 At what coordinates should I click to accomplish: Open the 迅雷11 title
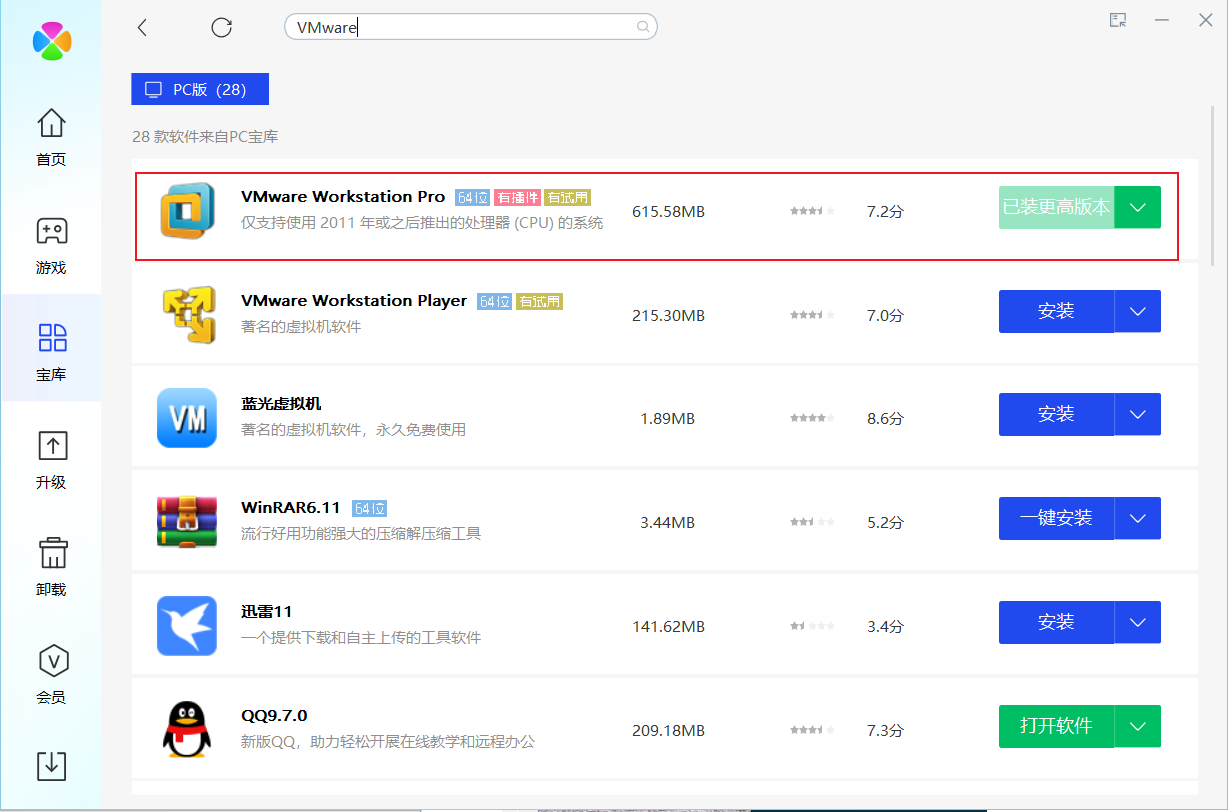(266, 612)
